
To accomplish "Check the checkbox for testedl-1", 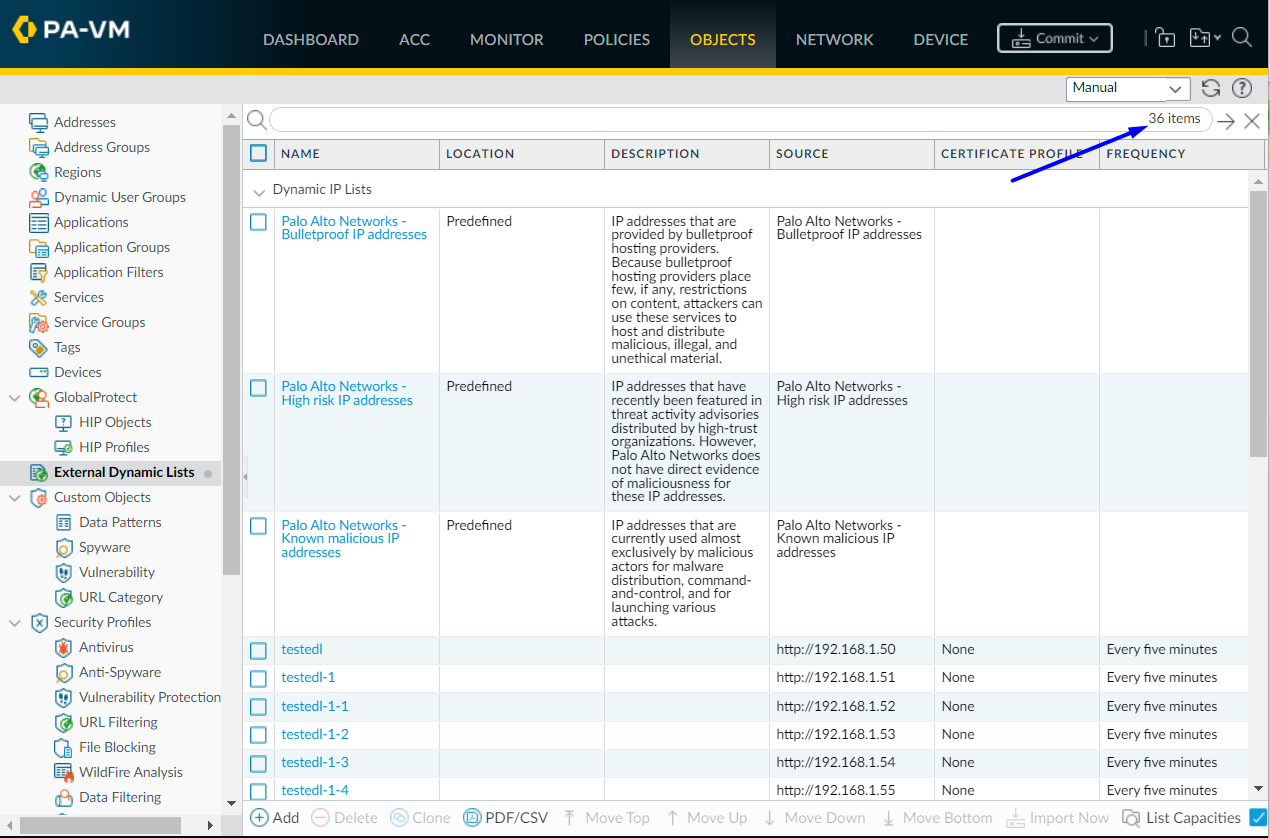I will coord(258,677).
